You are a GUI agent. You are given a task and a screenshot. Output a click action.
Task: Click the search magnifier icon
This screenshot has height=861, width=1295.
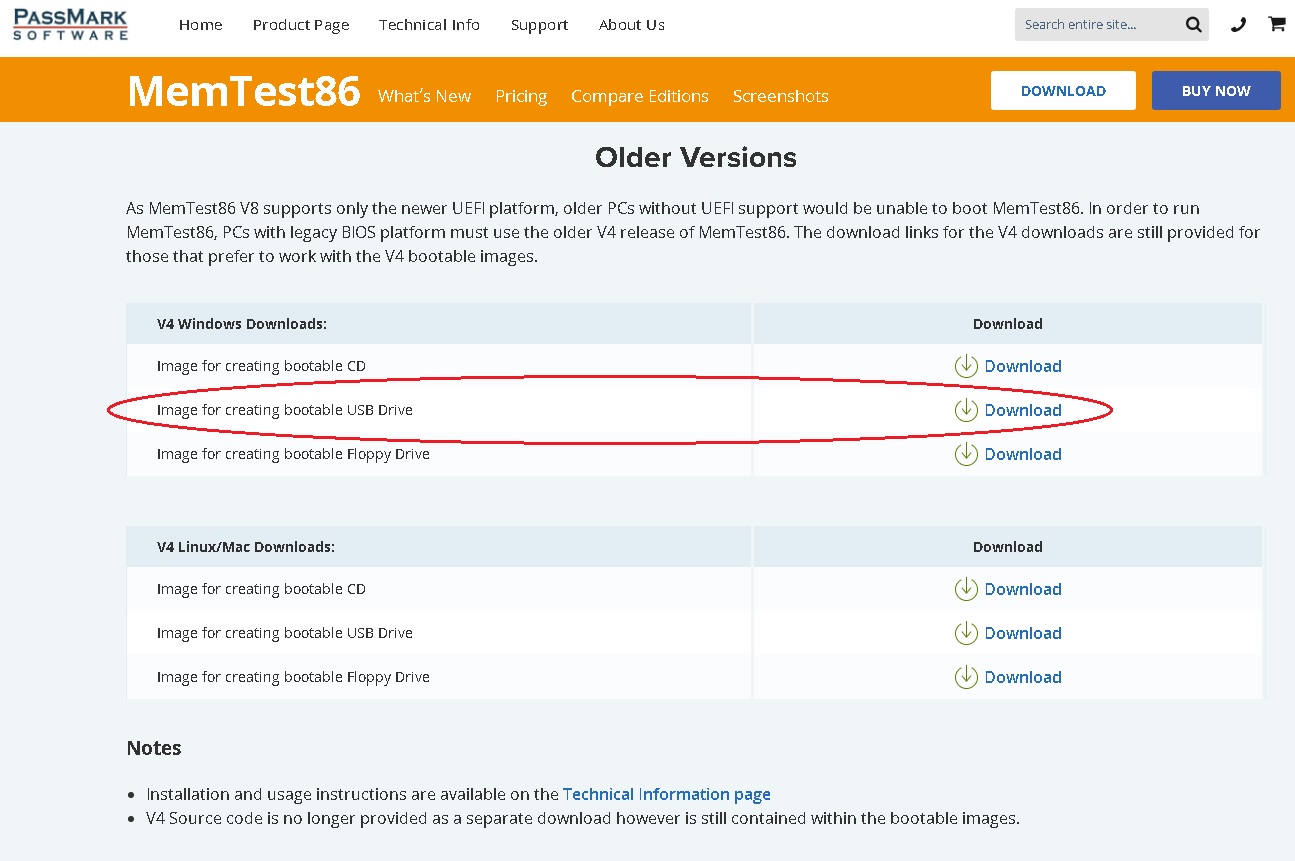(1193, 25)
